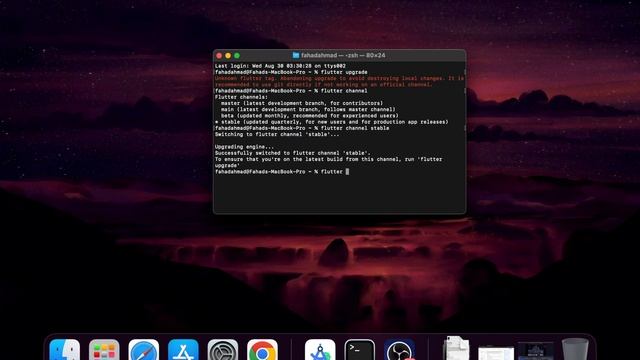Click 'Switching to flutter channel' line
This screenshot has height=360, width=640.
[x=277, y=134]
